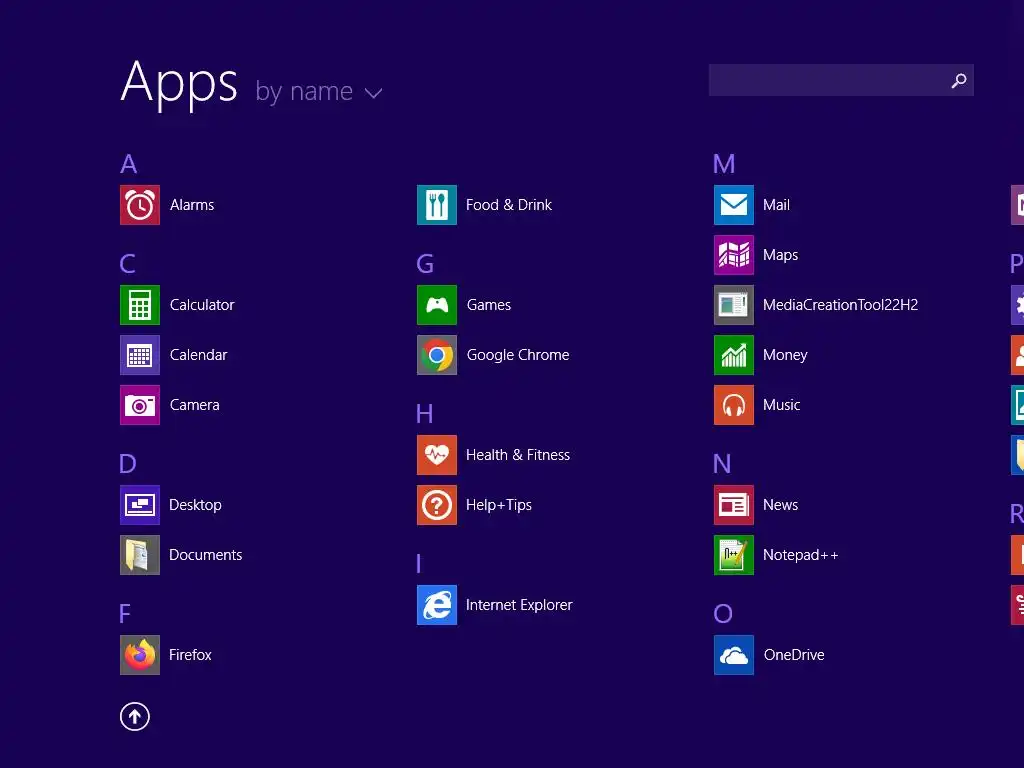The image size is (1024, 768).
Task: Select the letter C group header
Action: 128,264
